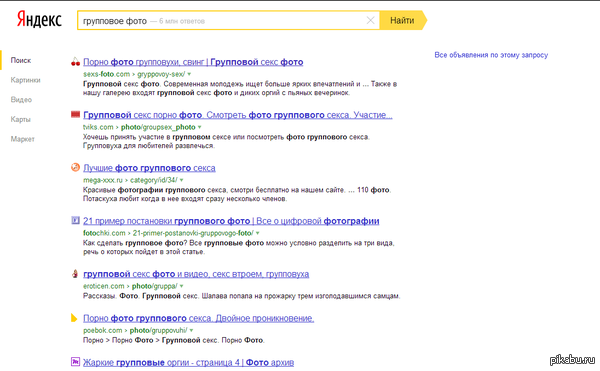Click the cherry favicon of the first result

tap(75, 62)
